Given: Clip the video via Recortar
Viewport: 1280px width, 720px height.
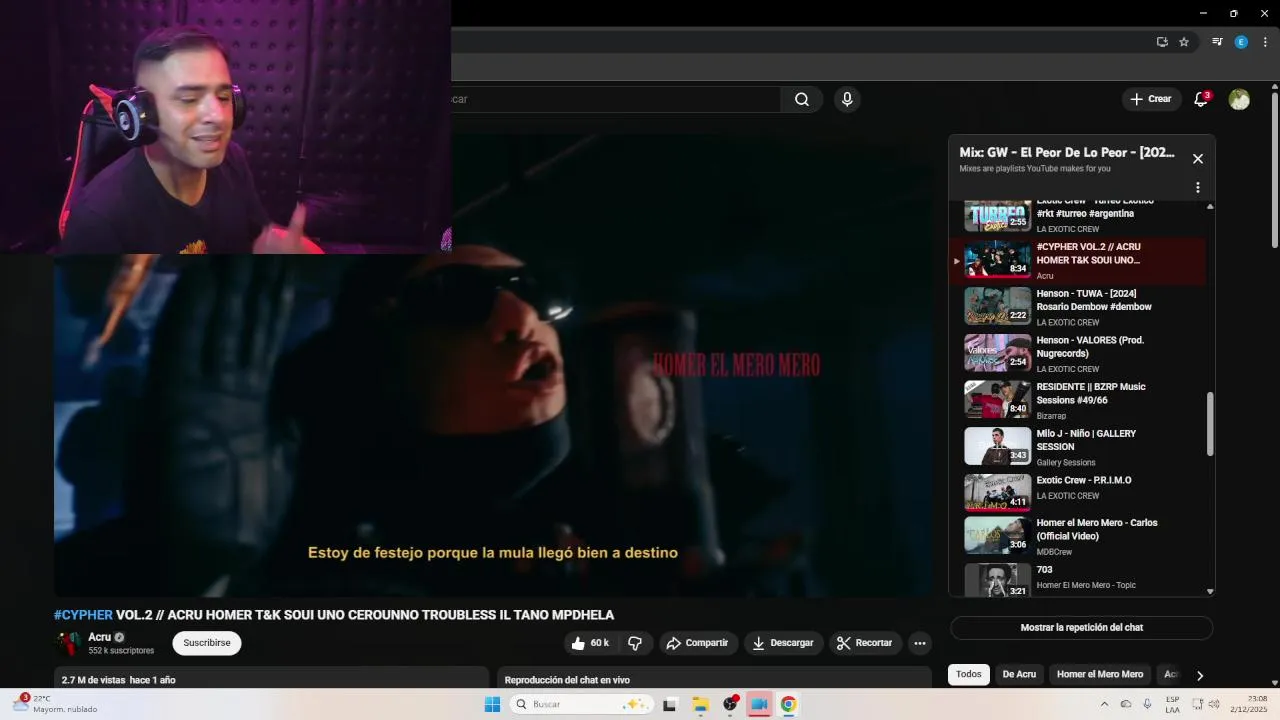Looking at the screenshot, I should pos(865,643).
